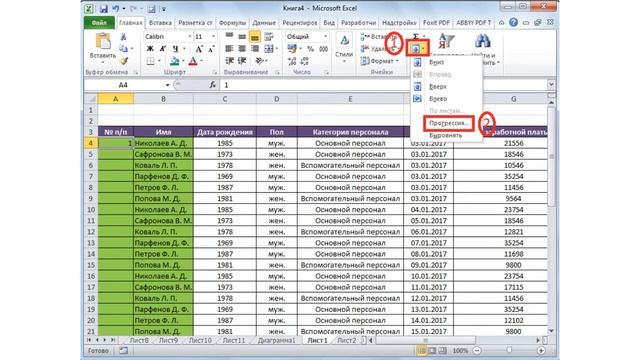Screen dimensions: 640x360
Task: Open Число group dialog launcher
Action: (x=327, y=72)
